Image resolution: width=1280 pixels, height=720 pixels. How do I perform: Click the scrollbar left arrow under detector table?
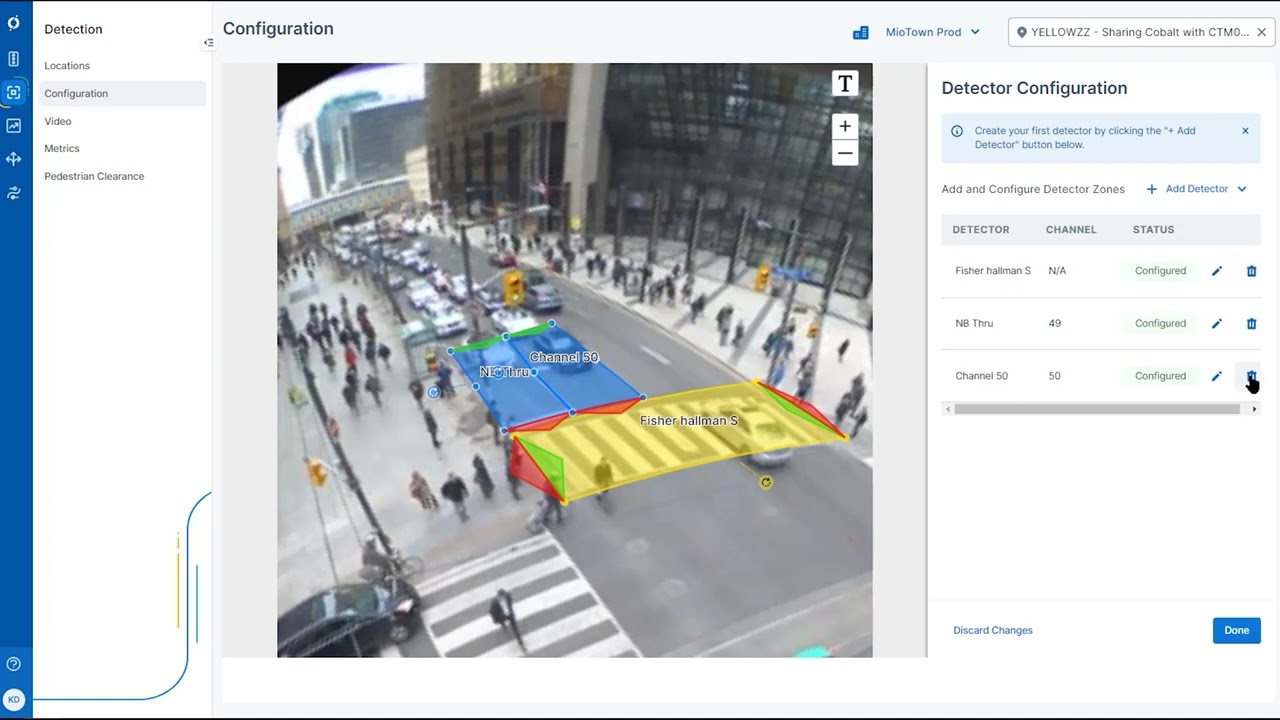tap(946, 409)
